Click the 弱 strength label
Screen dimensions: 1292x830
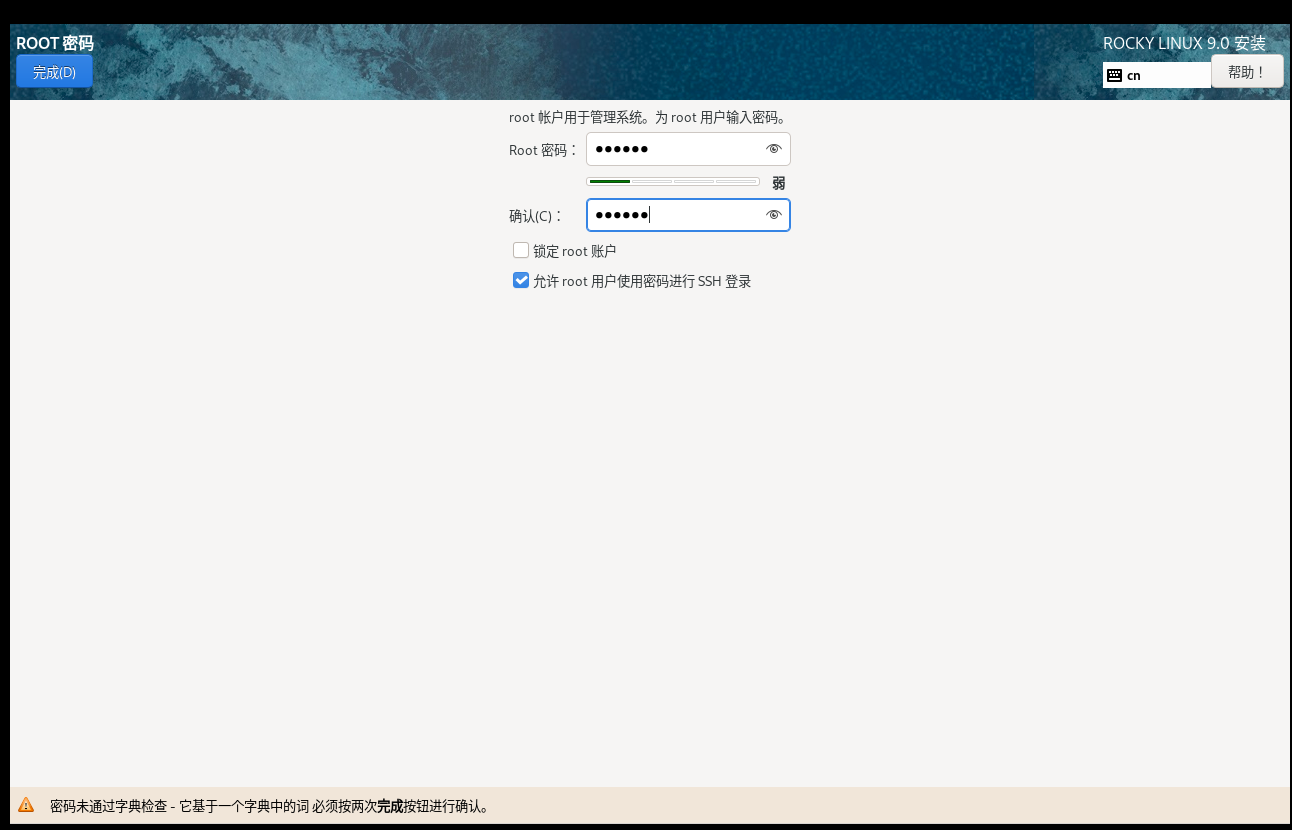[x=778, y=183]
